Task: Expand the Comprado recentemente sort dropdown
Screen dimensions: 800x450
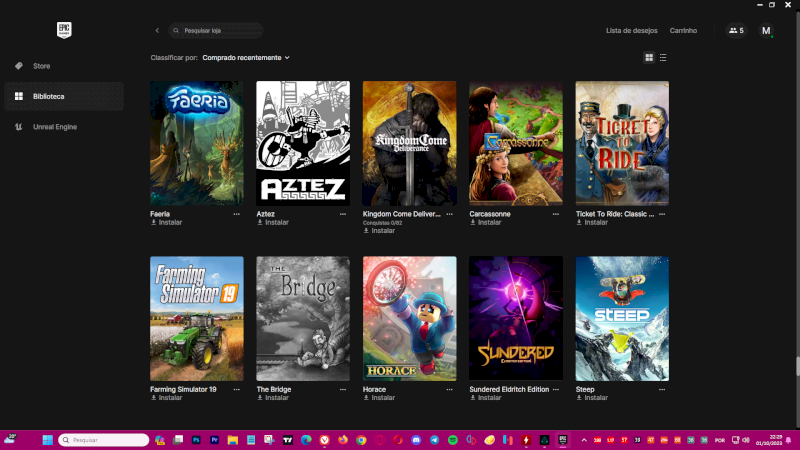Action: pos(245,58)
